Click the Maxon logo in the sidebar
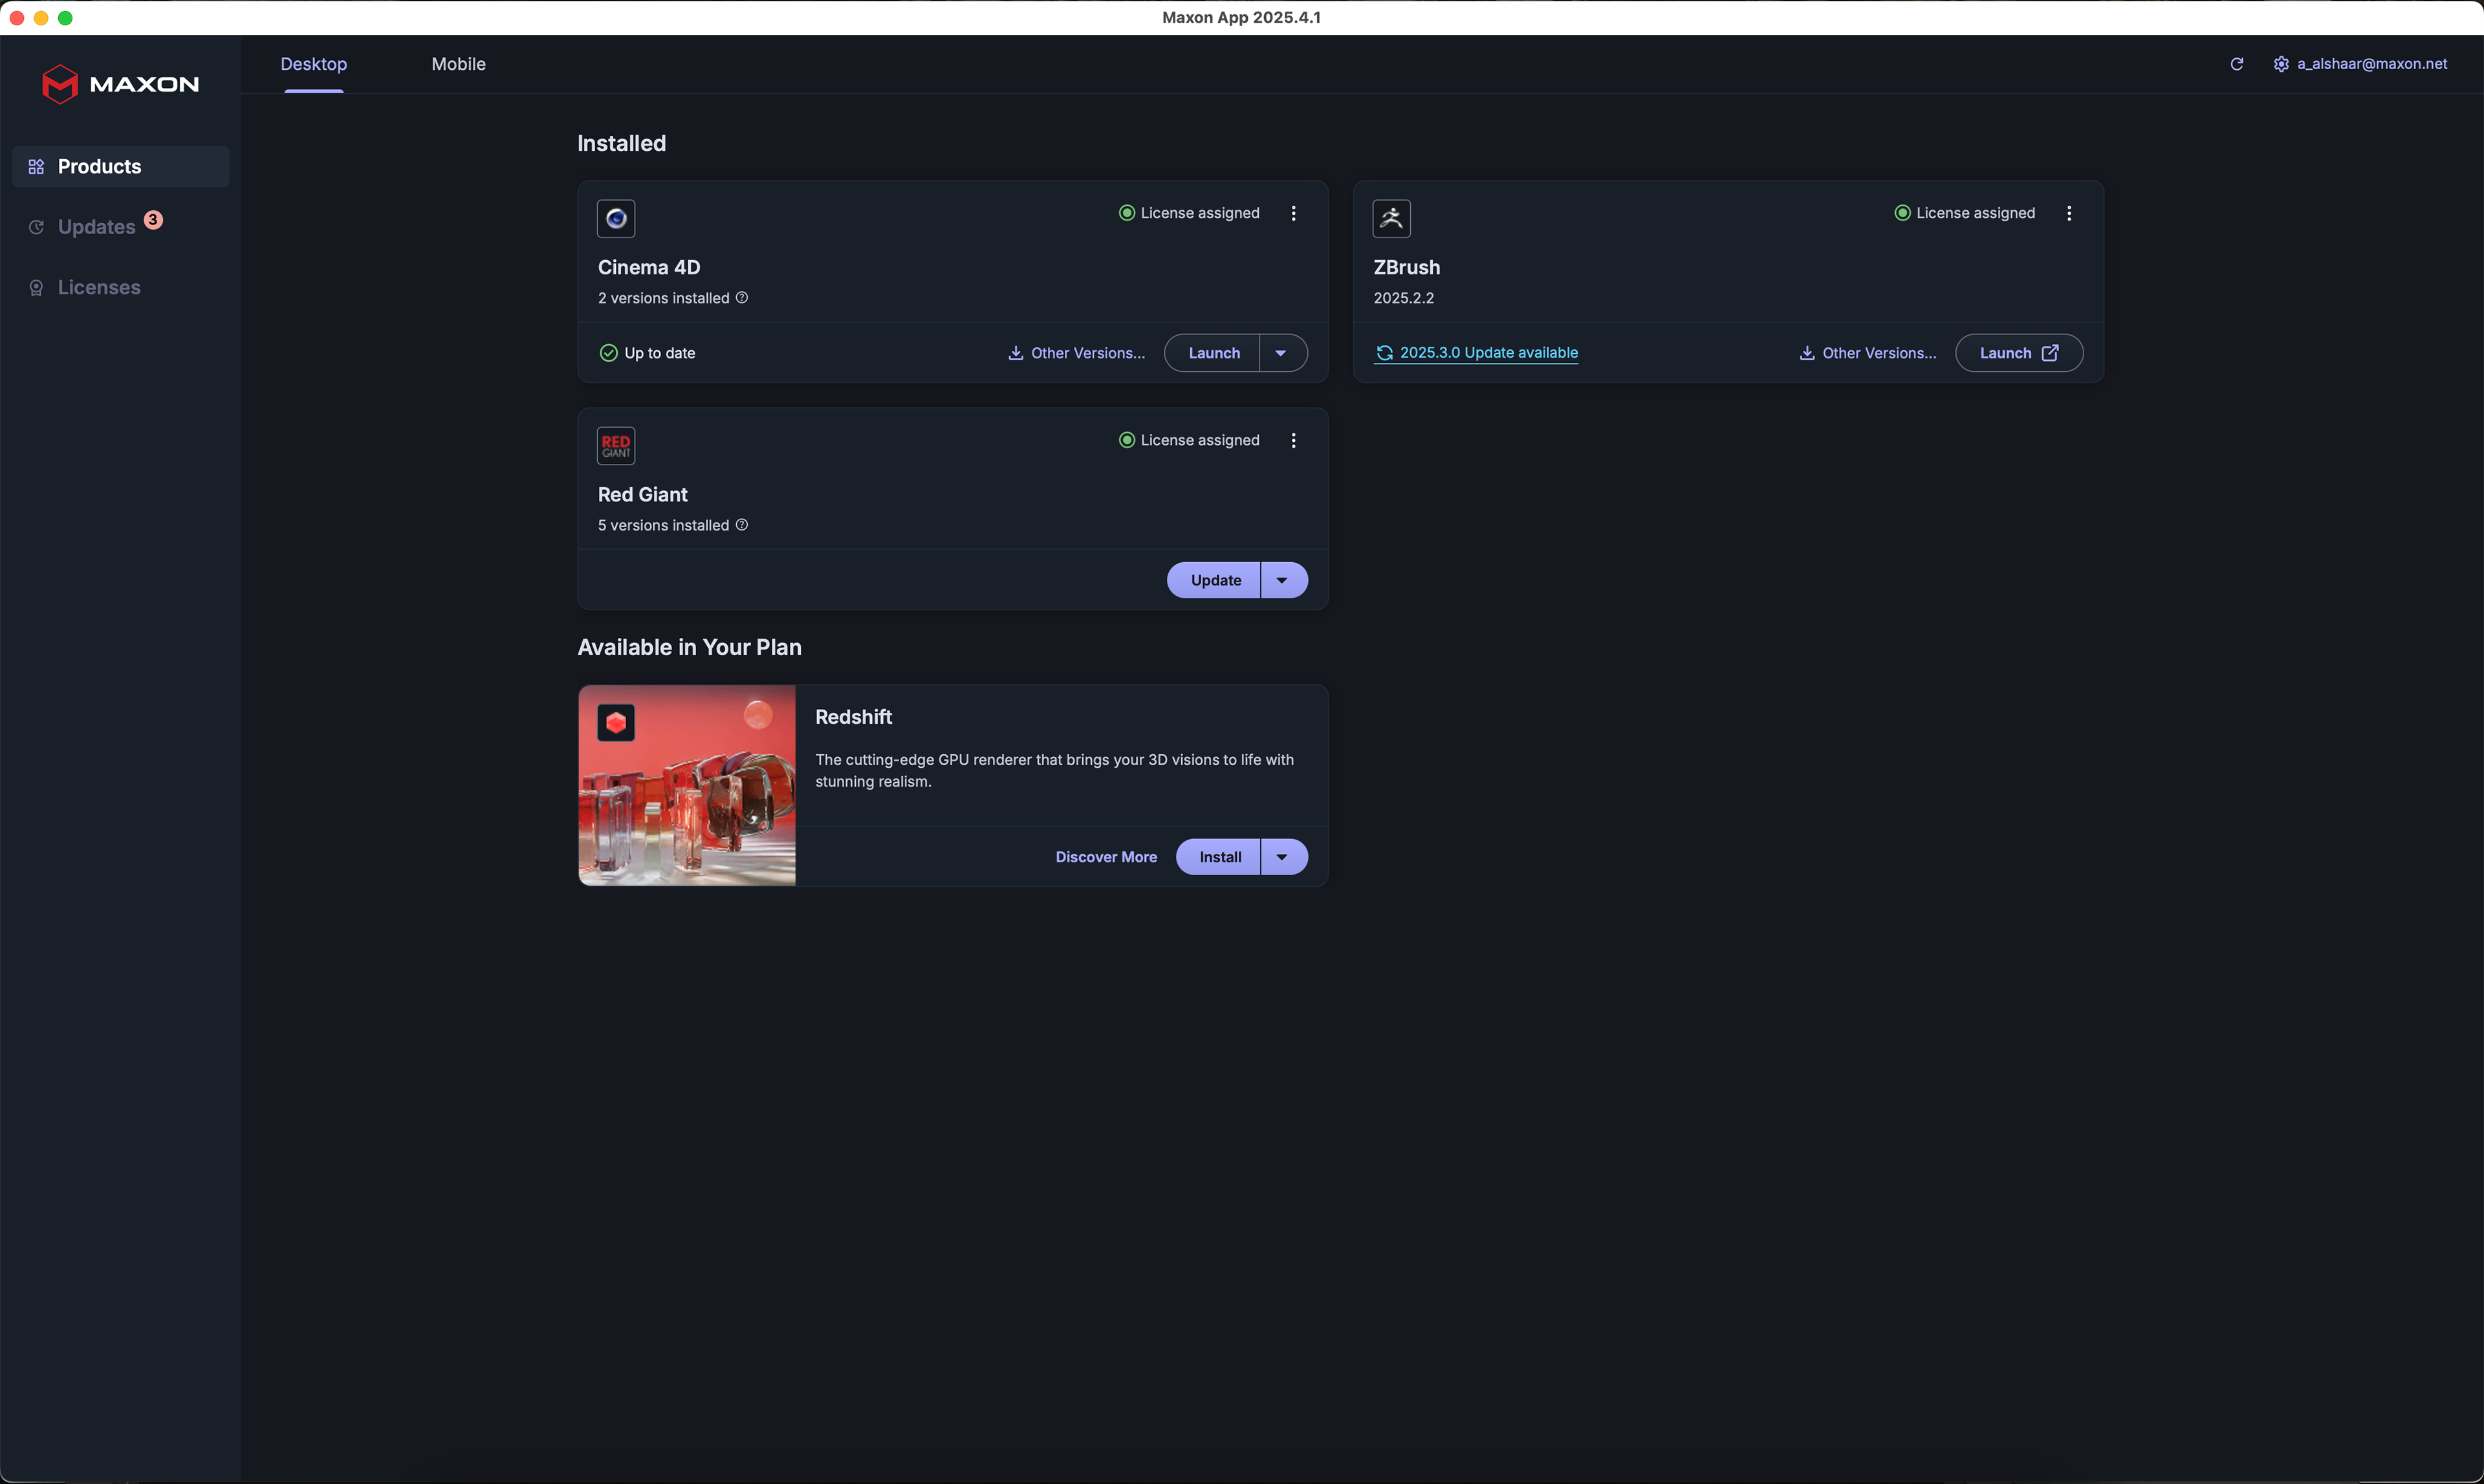The image size is (2484, 1484). [120, 84]
